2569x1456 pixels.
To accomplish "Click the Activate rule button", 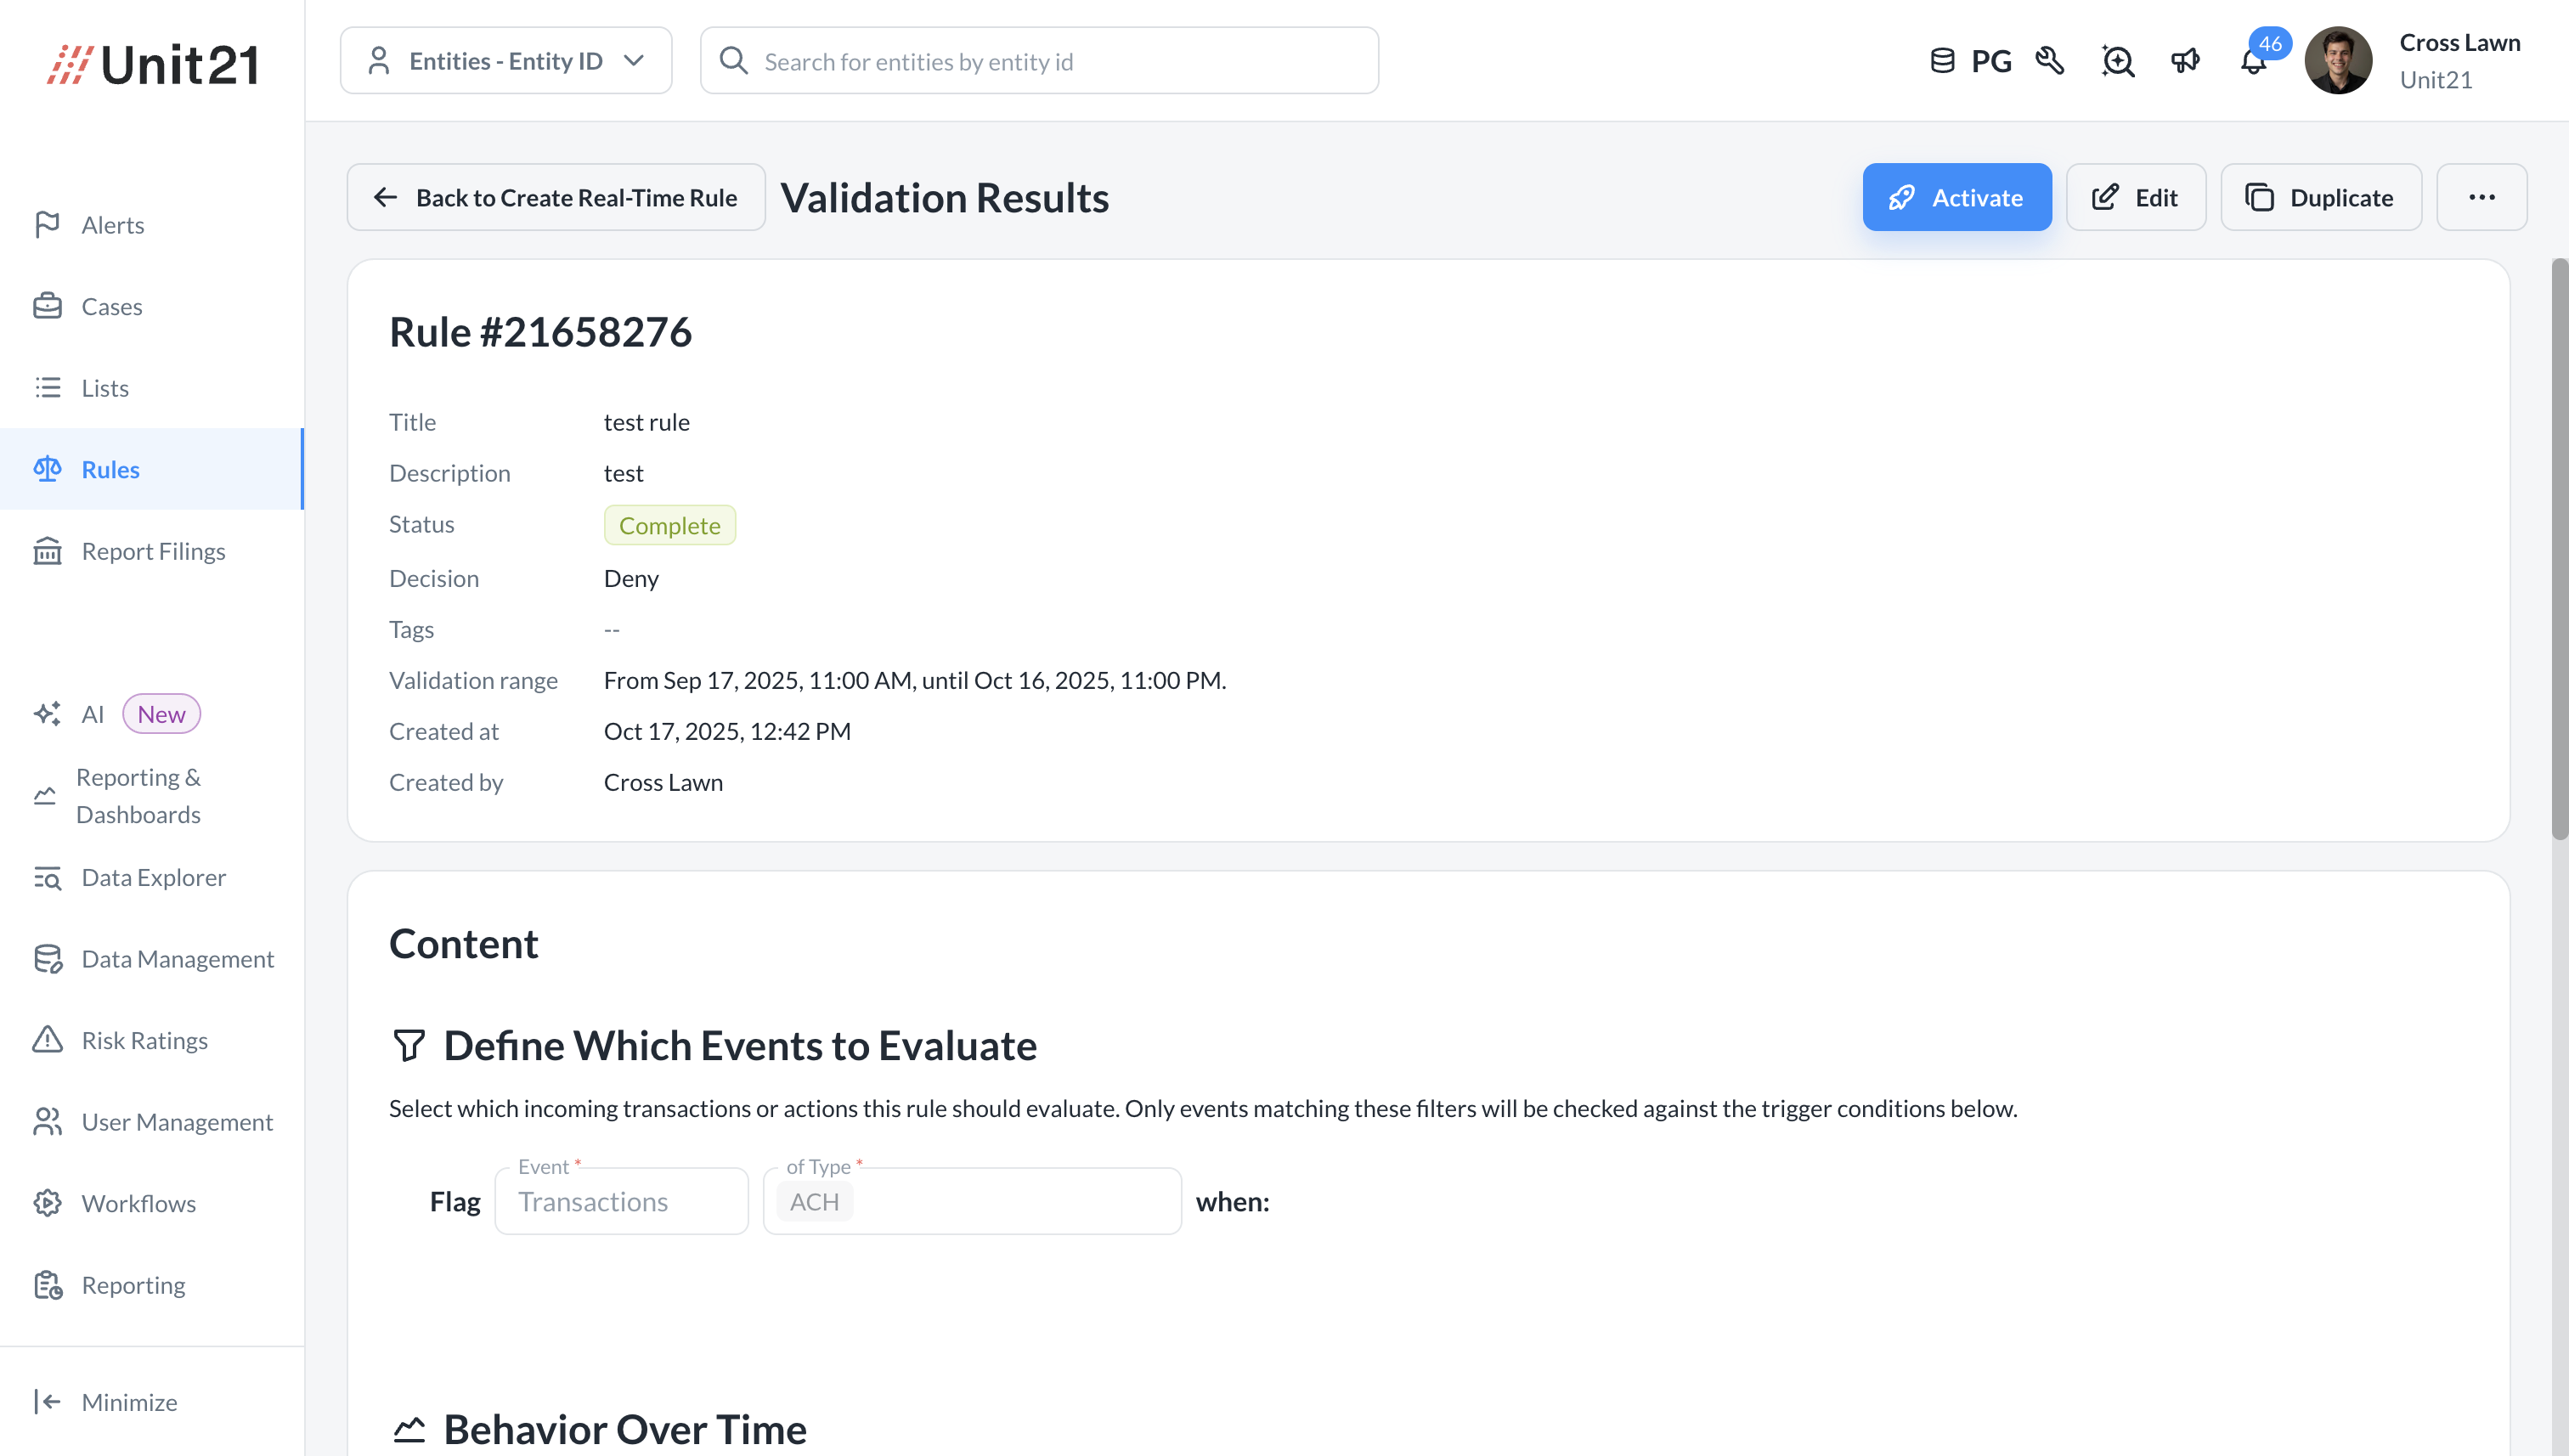I will point(1956,197).
